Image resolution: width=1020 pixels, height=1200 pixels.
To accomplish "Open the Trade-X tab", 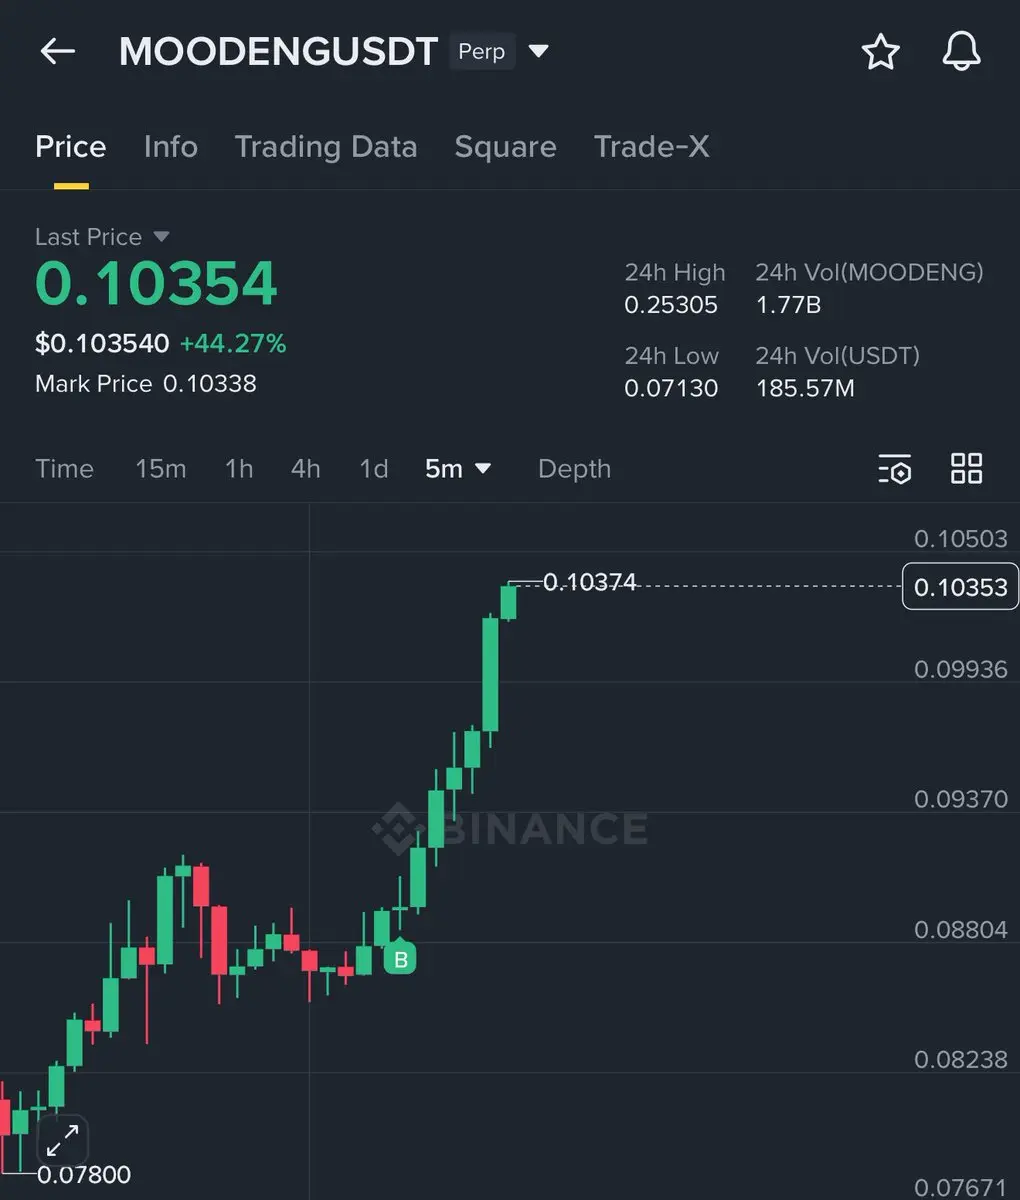I will point(652,147).
